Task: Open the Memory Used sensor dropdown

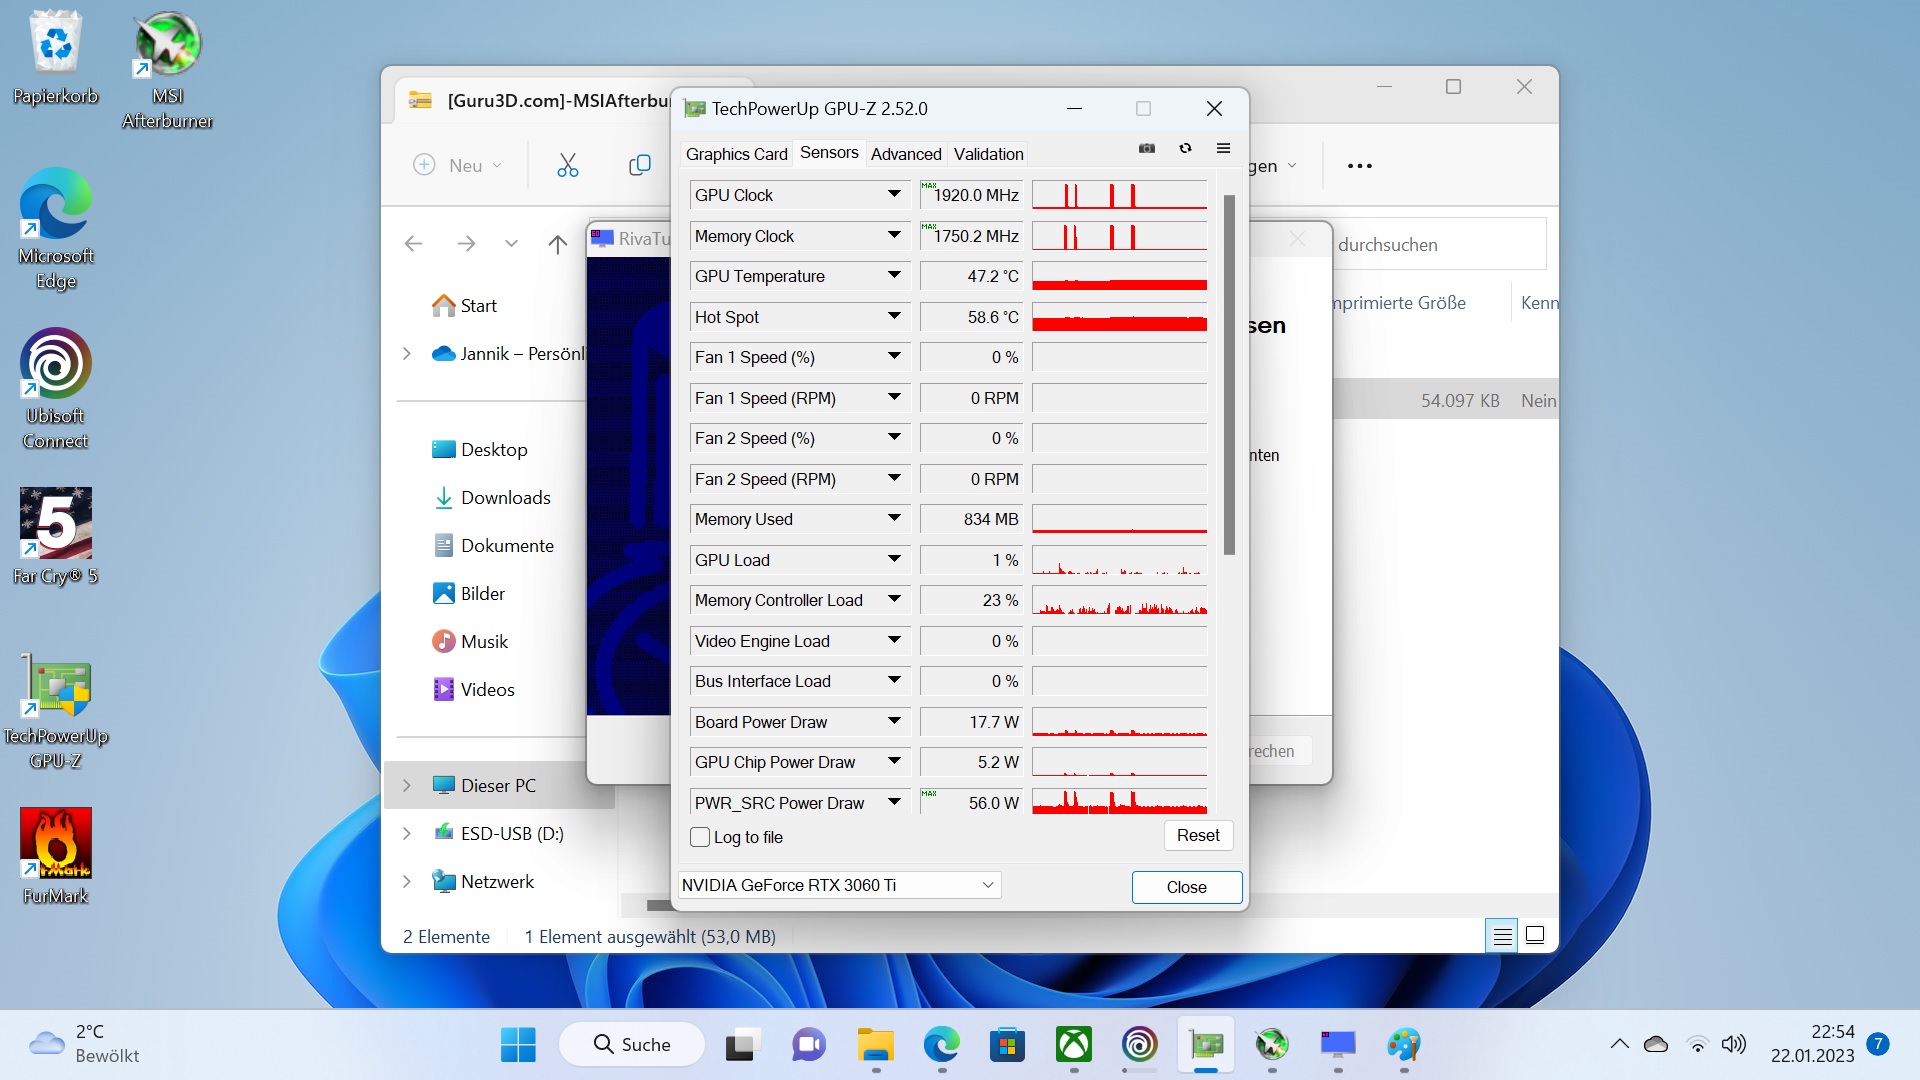Action: pyautogui.click(x=894, y=519)
